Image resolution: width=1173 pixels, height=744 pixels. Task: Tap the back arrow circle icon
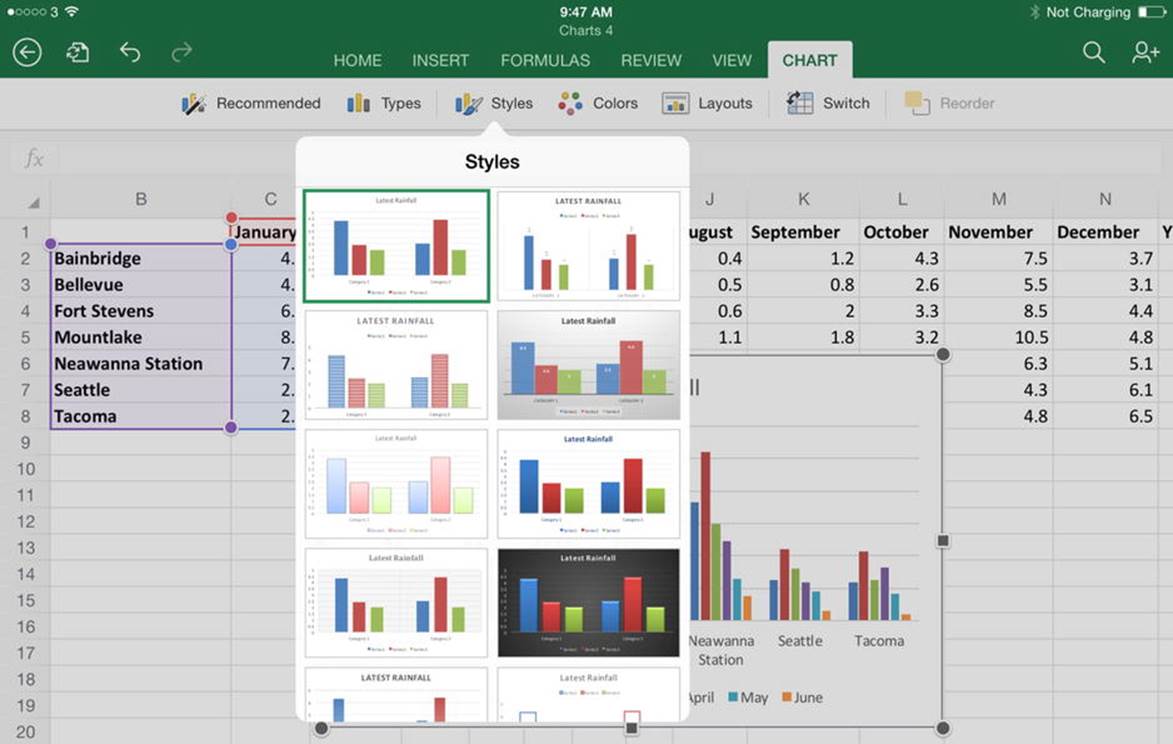27,52
